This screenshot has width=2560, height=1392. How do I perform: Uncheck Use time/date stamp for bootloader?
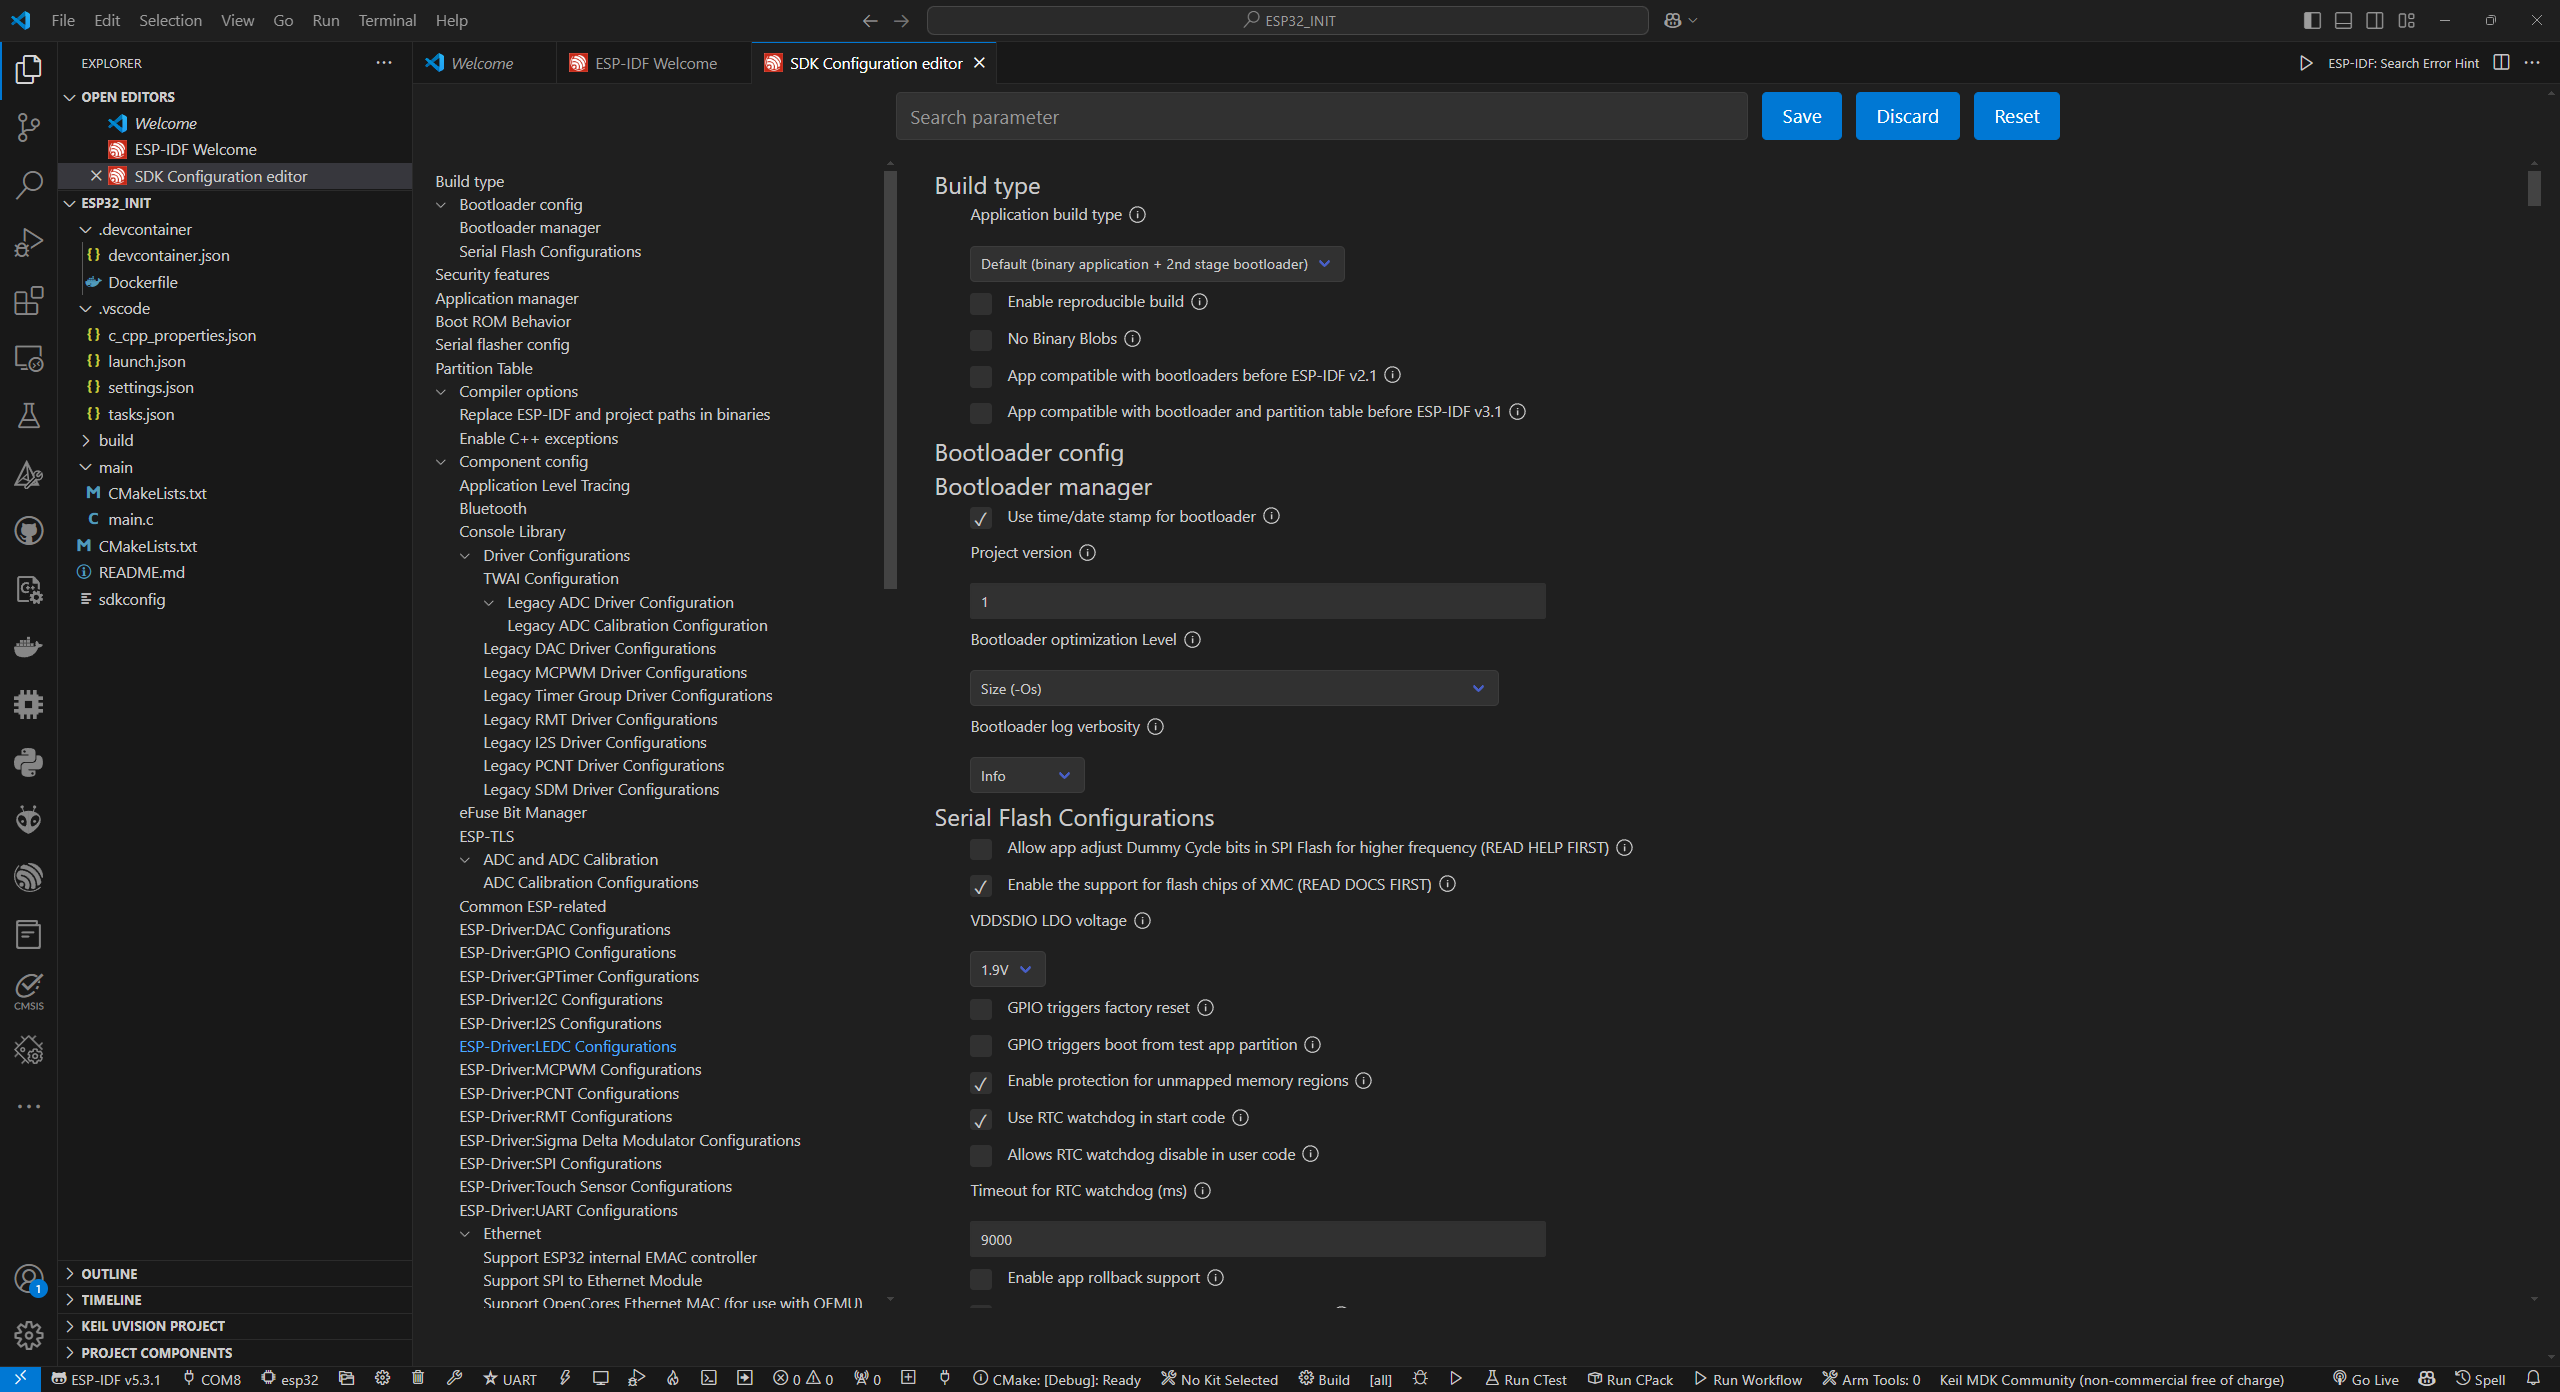coord(981,519)
